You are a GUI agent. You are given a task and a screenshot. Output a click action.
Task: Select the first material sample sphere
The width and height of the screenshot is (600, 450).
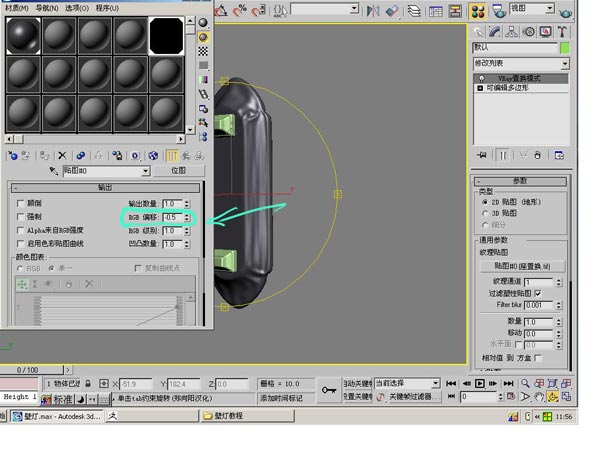[x=23, y=35]
